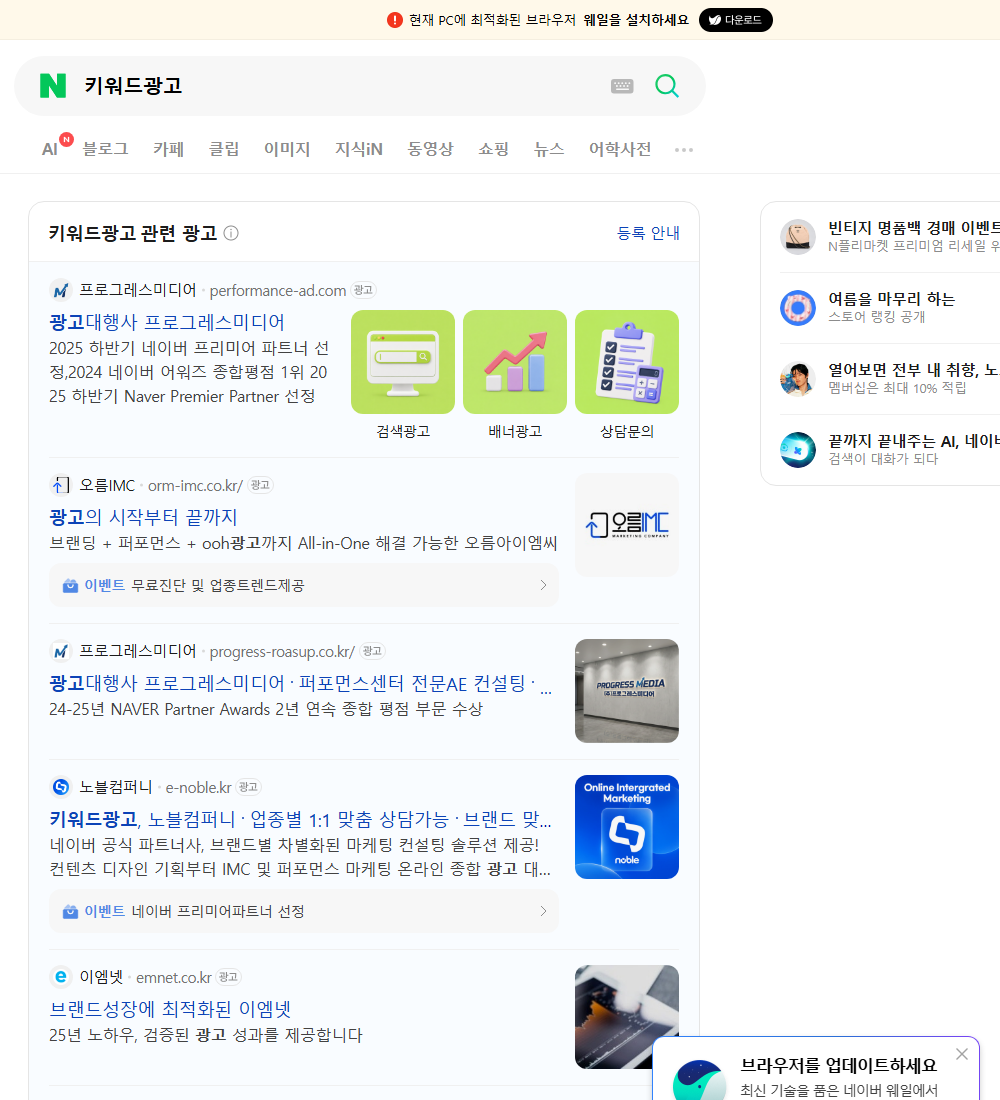Switch to the 지식iN tab
The width and height of the screenshot is (1000, 1100).
click(x=359, y=149)
